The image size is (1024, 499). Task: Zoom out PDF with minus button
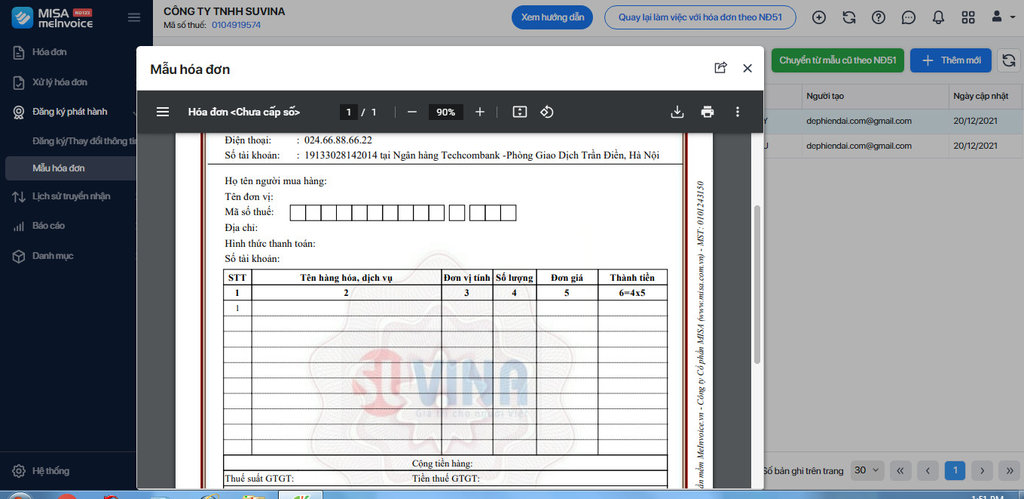pos(412,112)
